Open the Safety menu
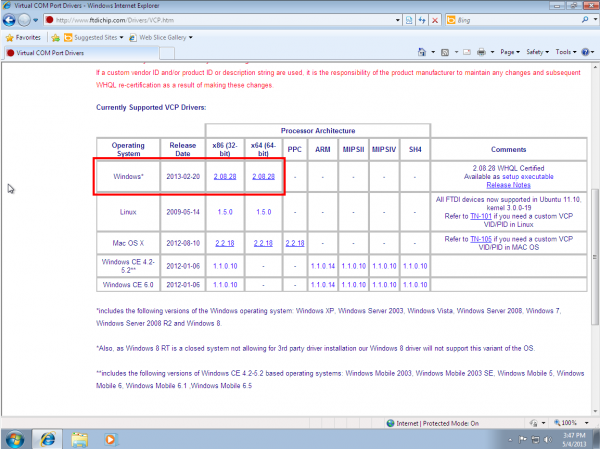 click(x=537, y=52)
